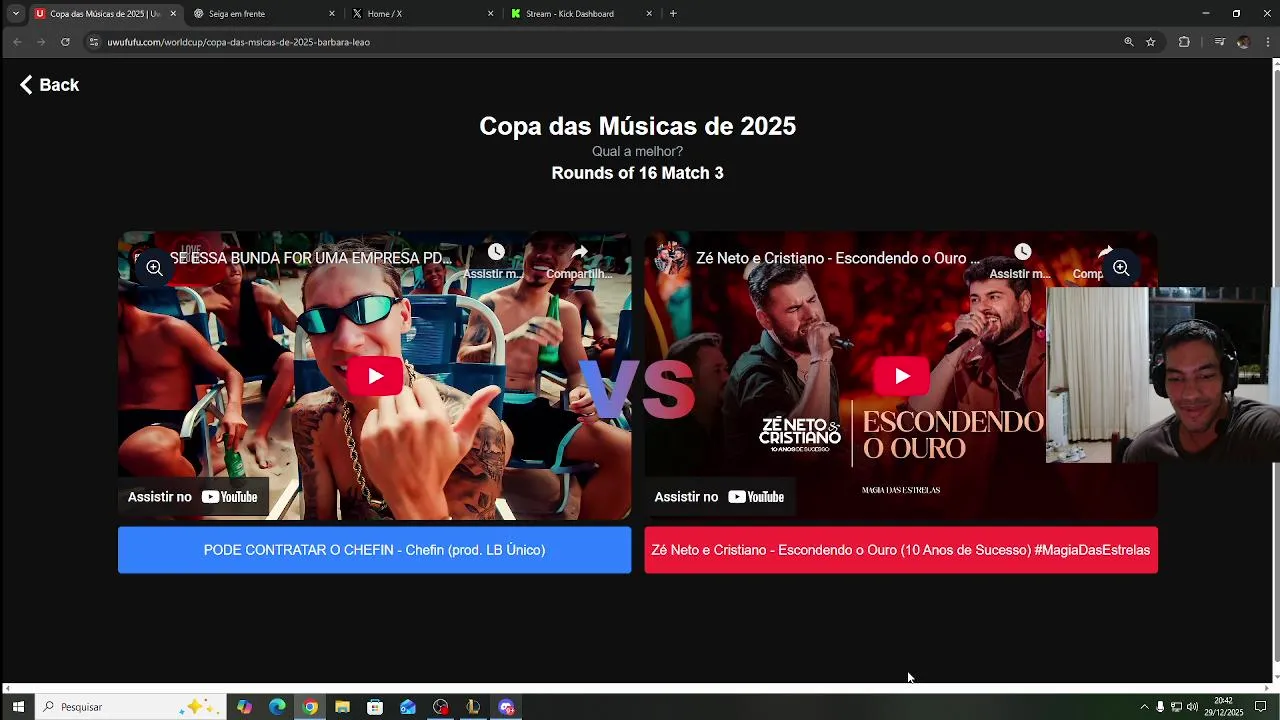Close the Copa das Músicas tab
Image resolution: width=1280 pixels, height=720 pixels.
click(173, 14)
